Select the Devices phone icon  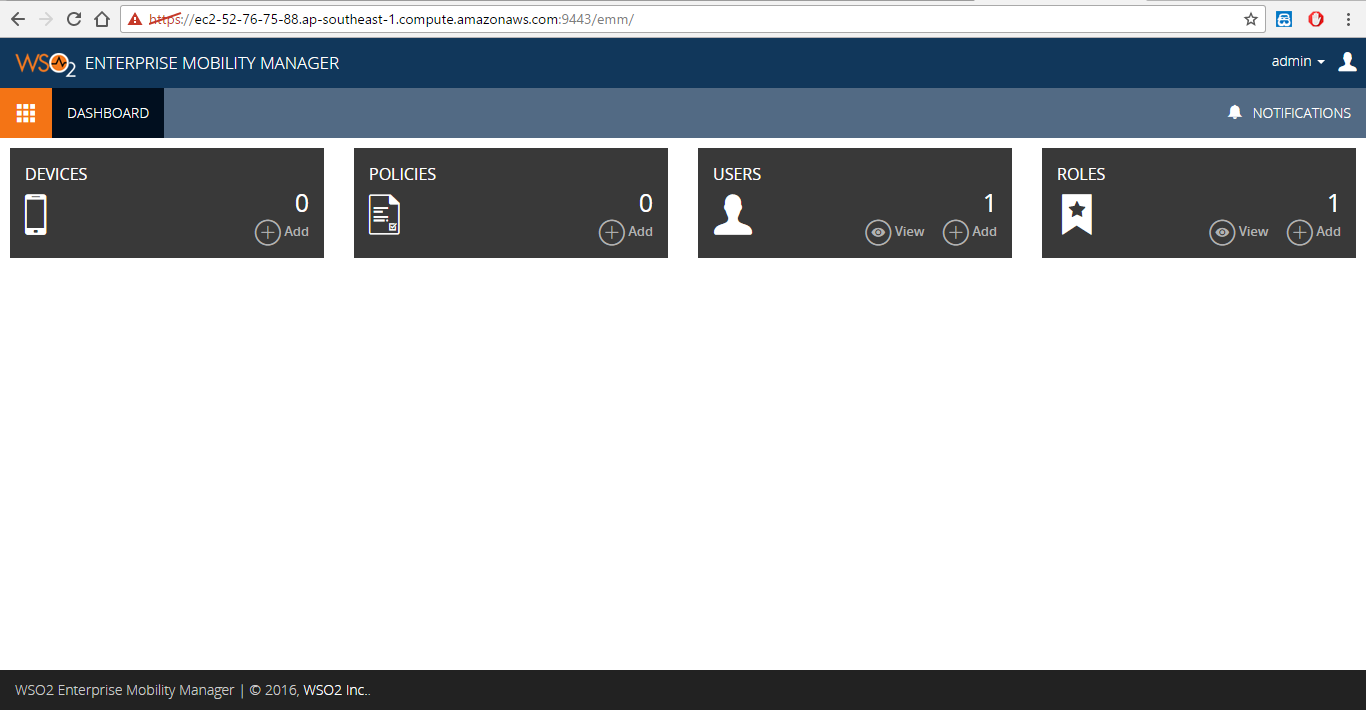point(36,213)
